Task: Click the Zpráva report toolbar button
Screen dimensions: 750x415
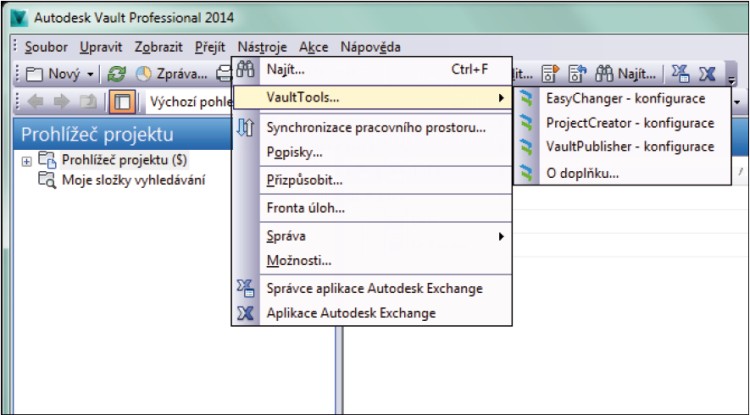Action: (170, 74)
